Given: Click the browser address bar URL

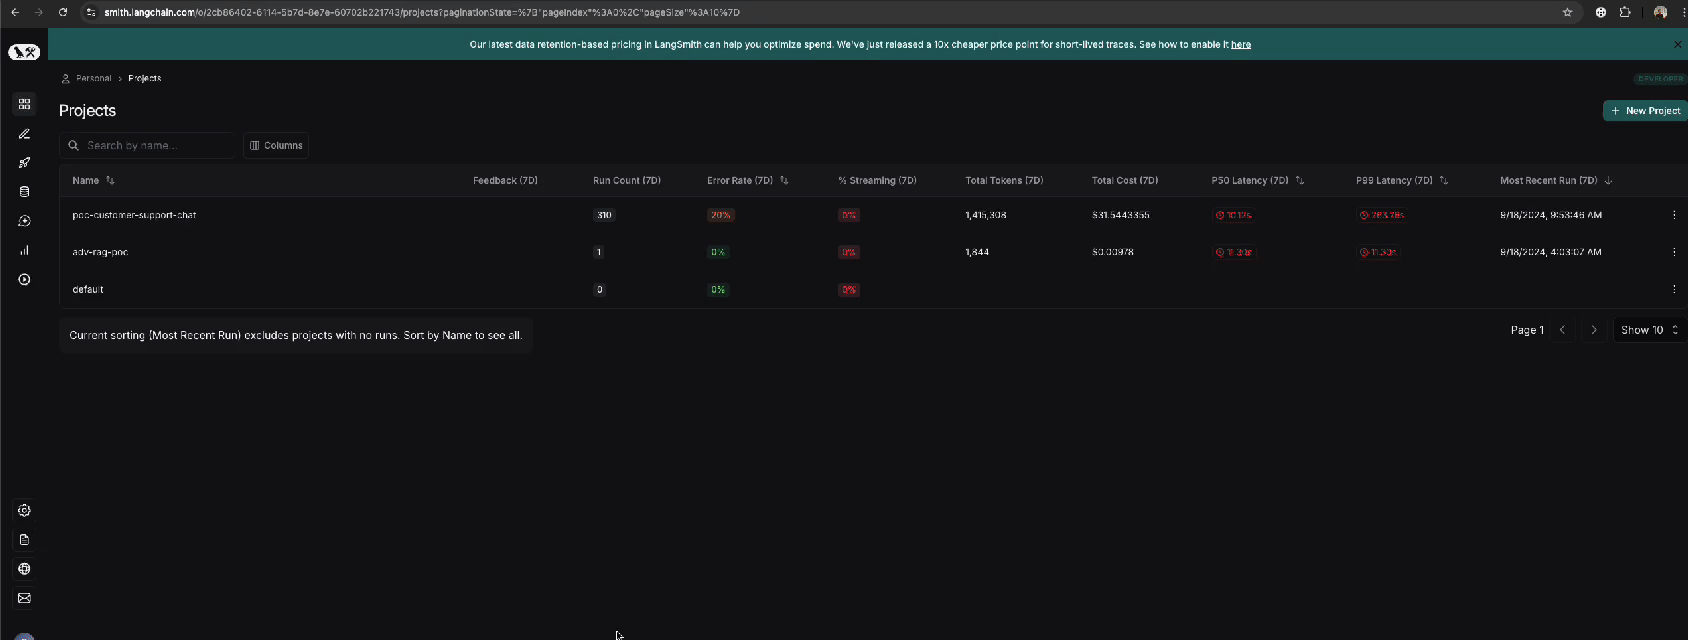Looking at the screenshot, I should click(422, 12).
